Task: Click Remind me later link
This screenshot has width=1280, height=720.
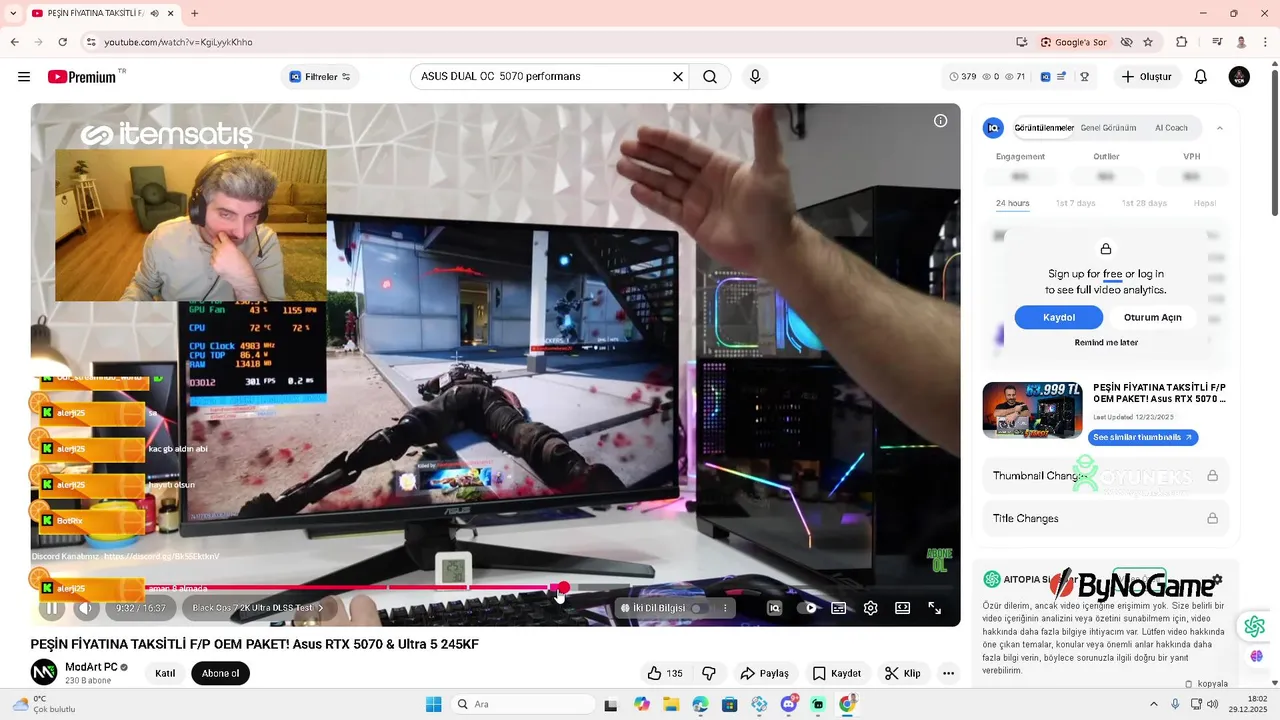Action: 1106,342
